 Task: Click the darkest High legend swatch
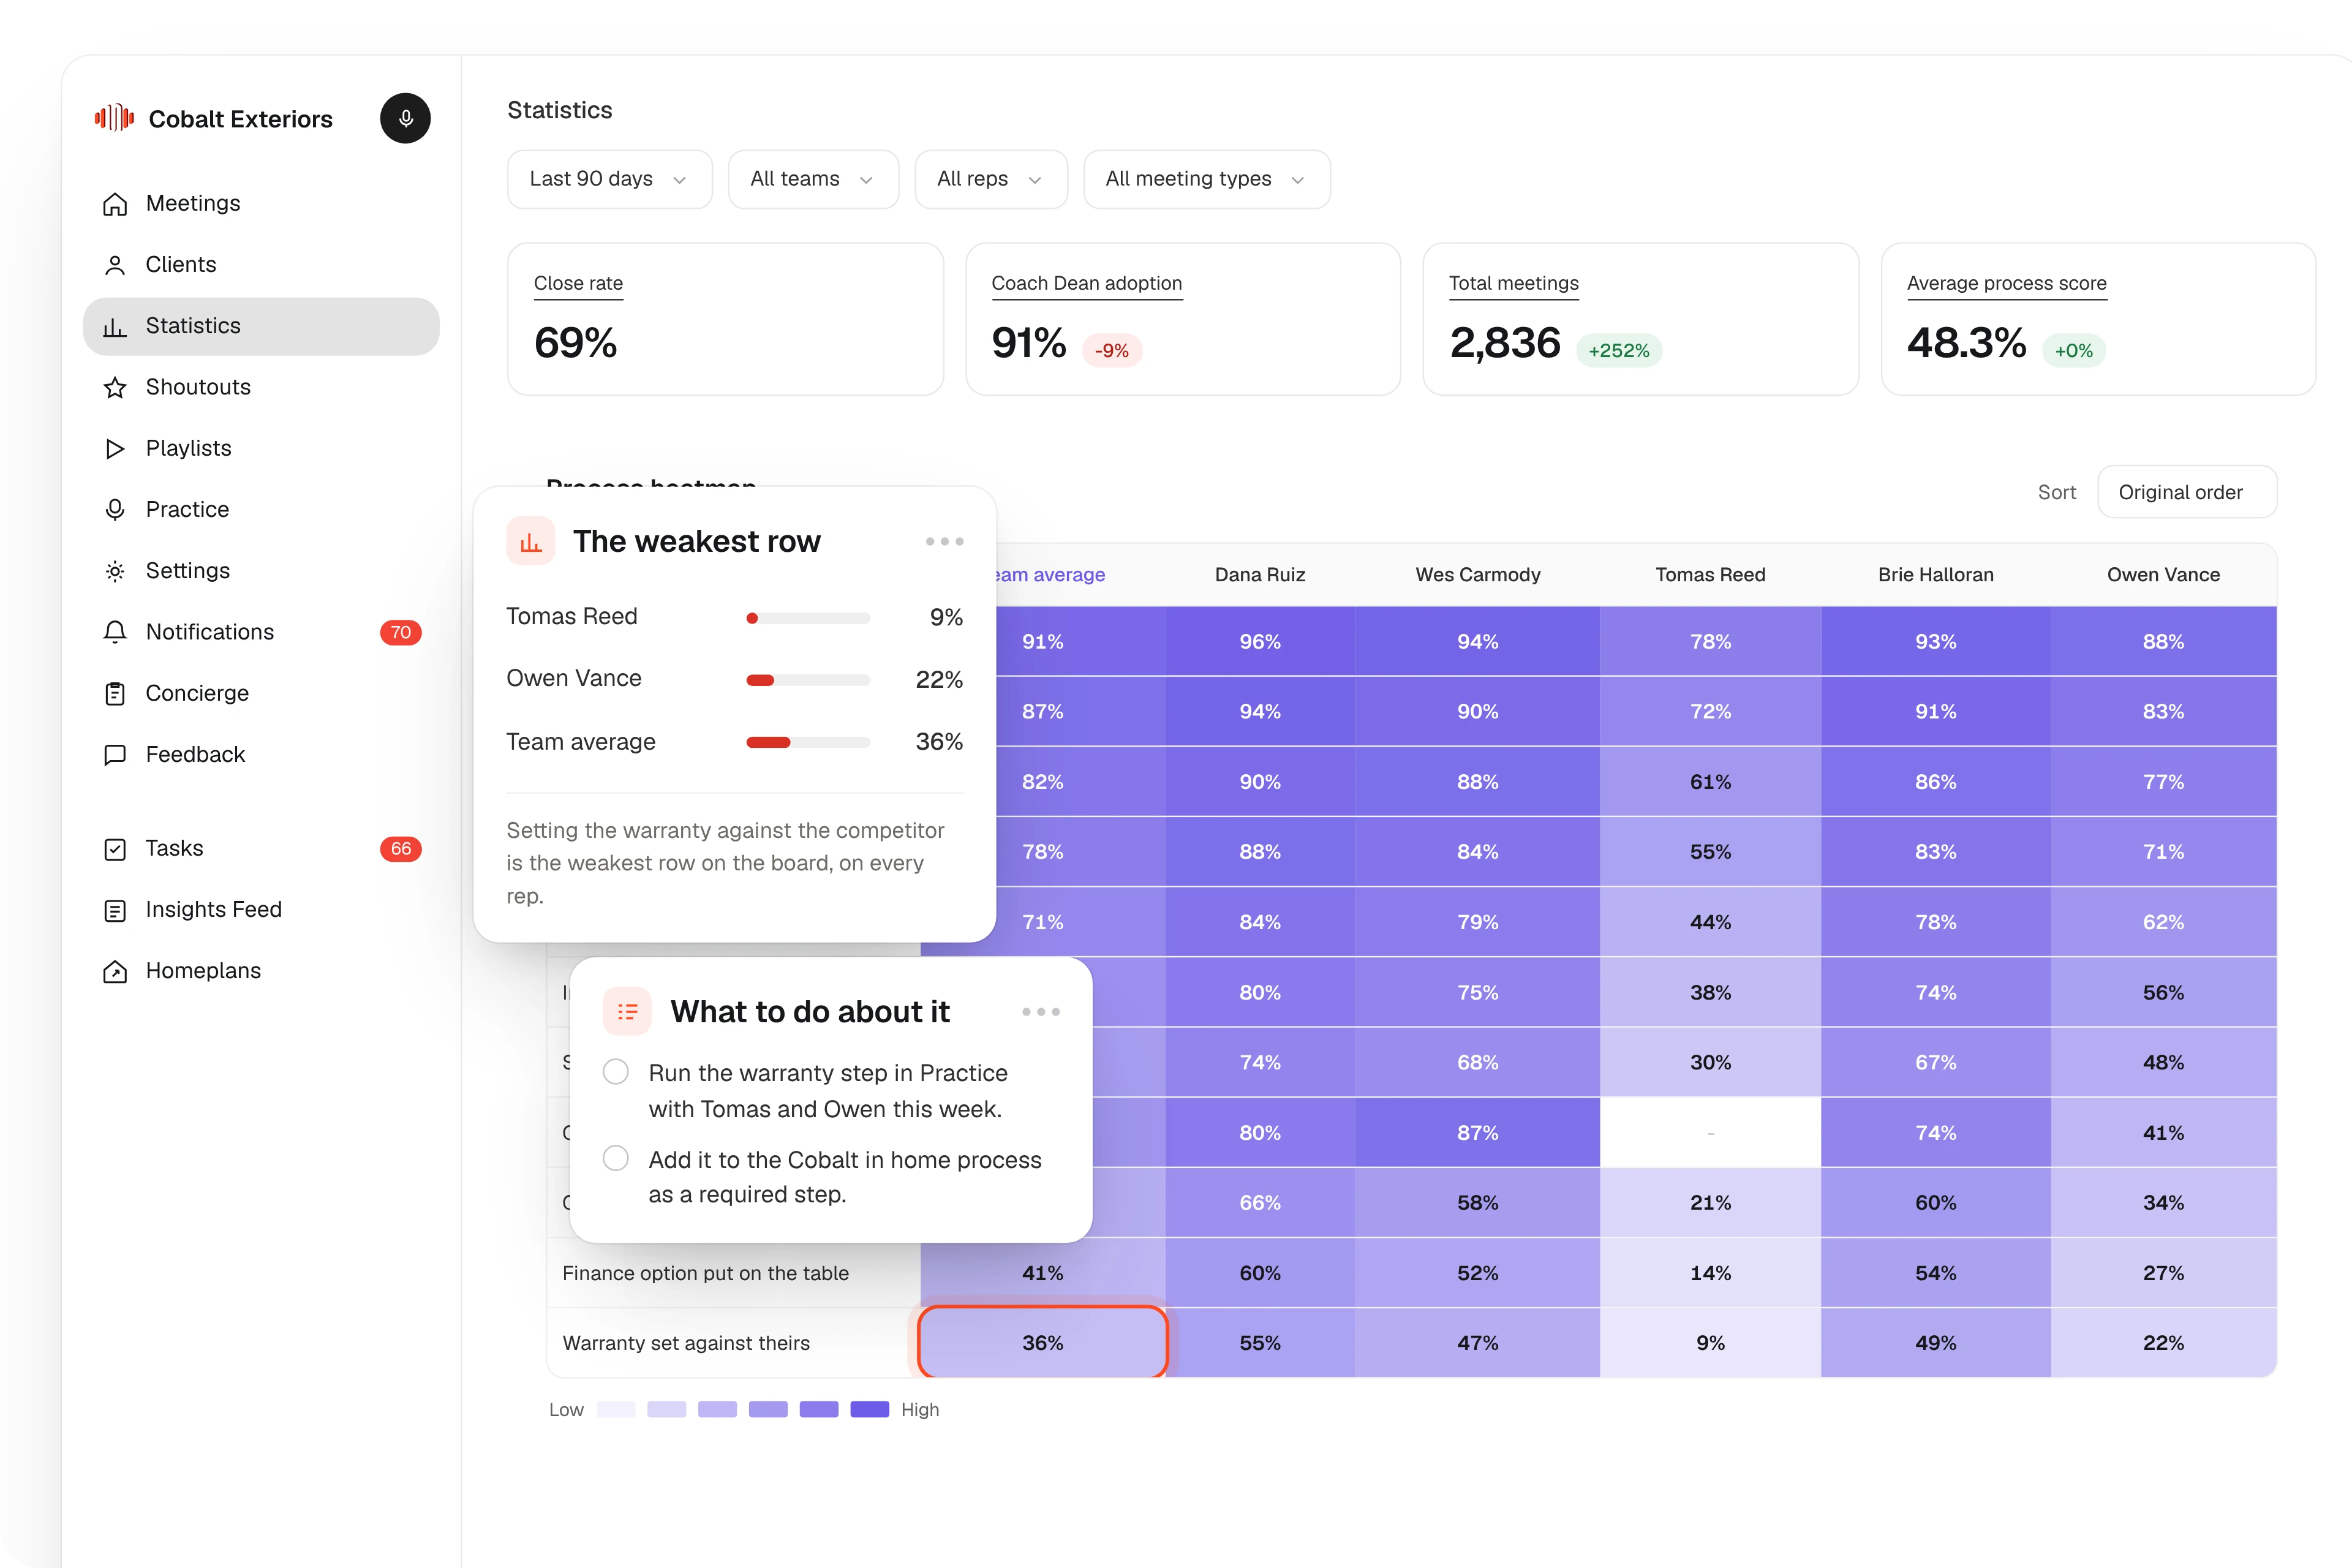pyautogui.click(x=869, y=1409)
